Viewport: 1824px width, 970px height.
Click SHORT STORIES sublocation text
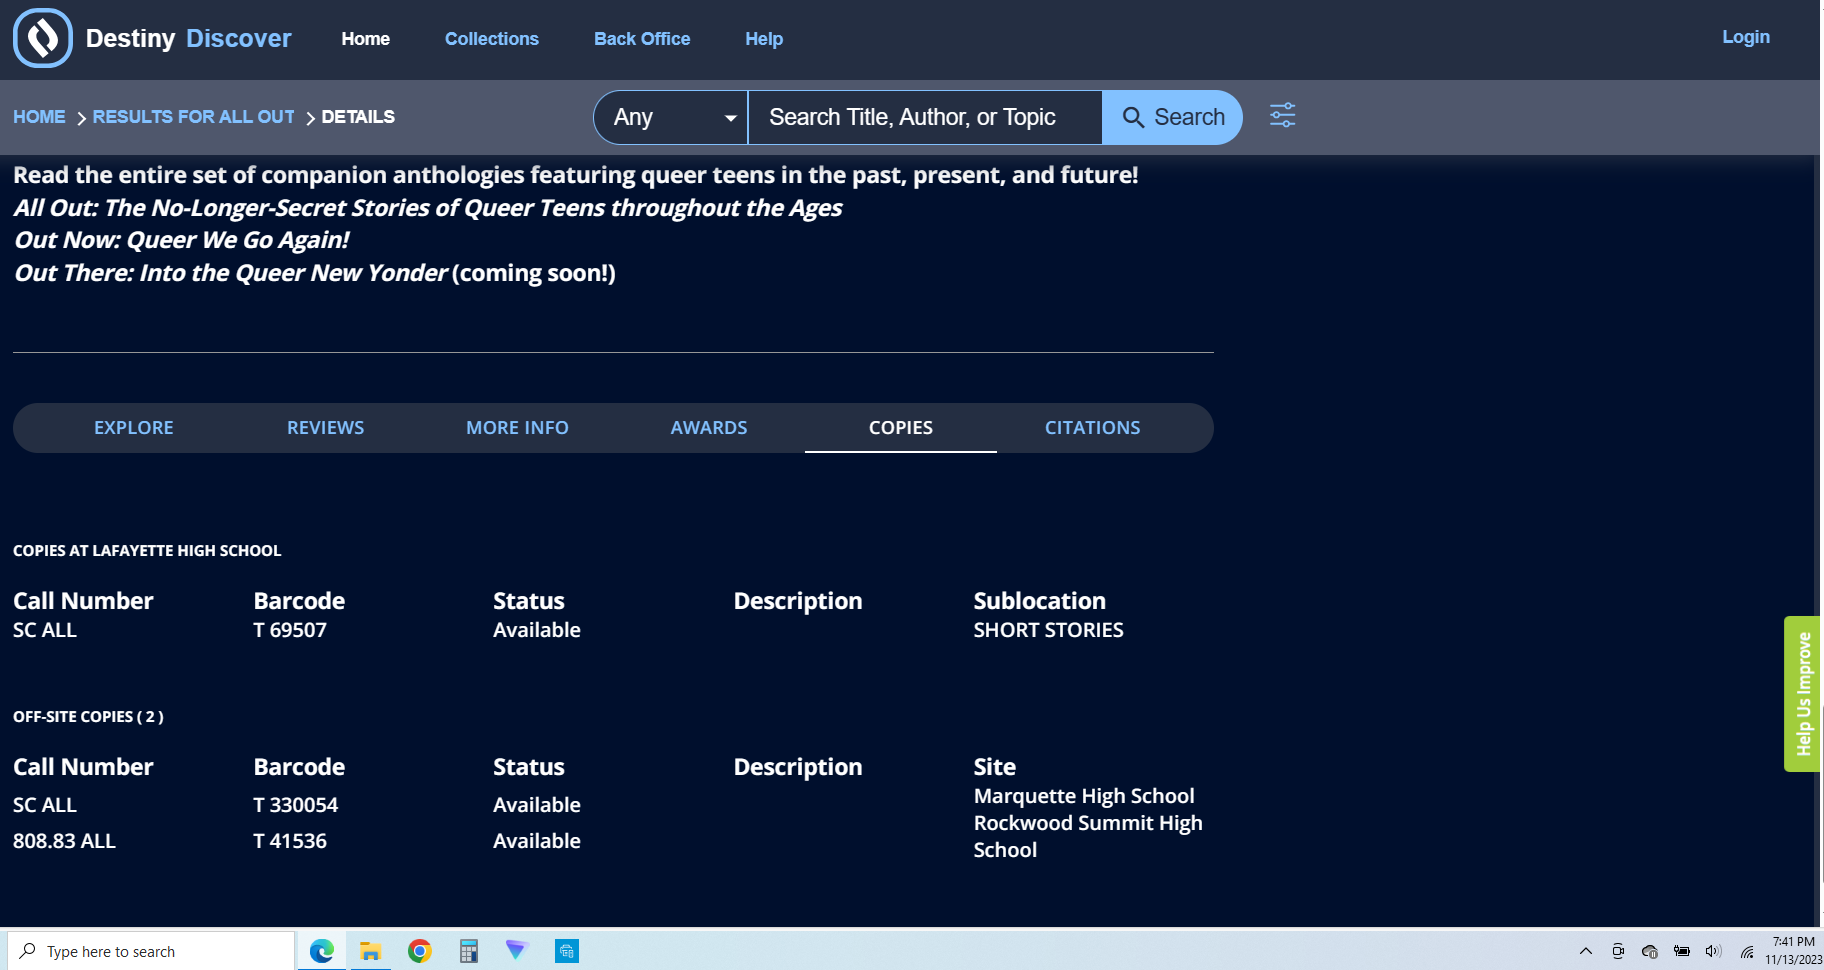pos(1048,630)
